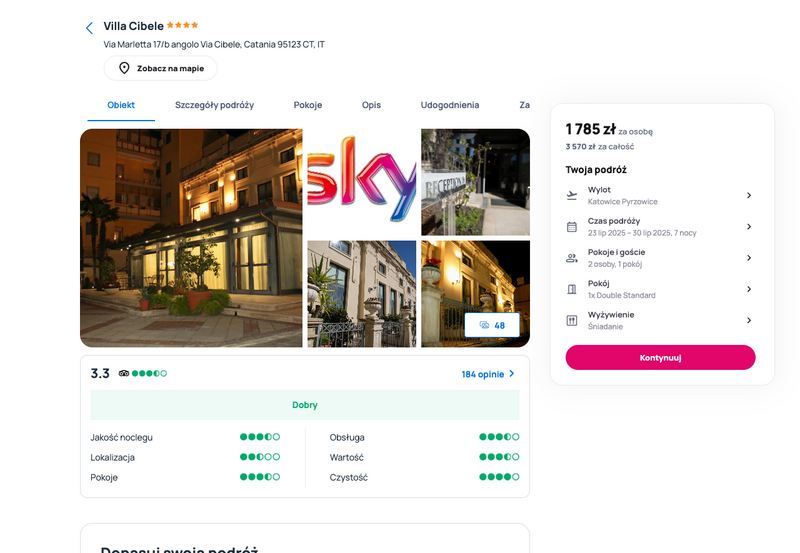Image resolution: width=800 pixels, height=553 pixels.
Task: Click the 3.3 rating score
Action: pos(100,373)
